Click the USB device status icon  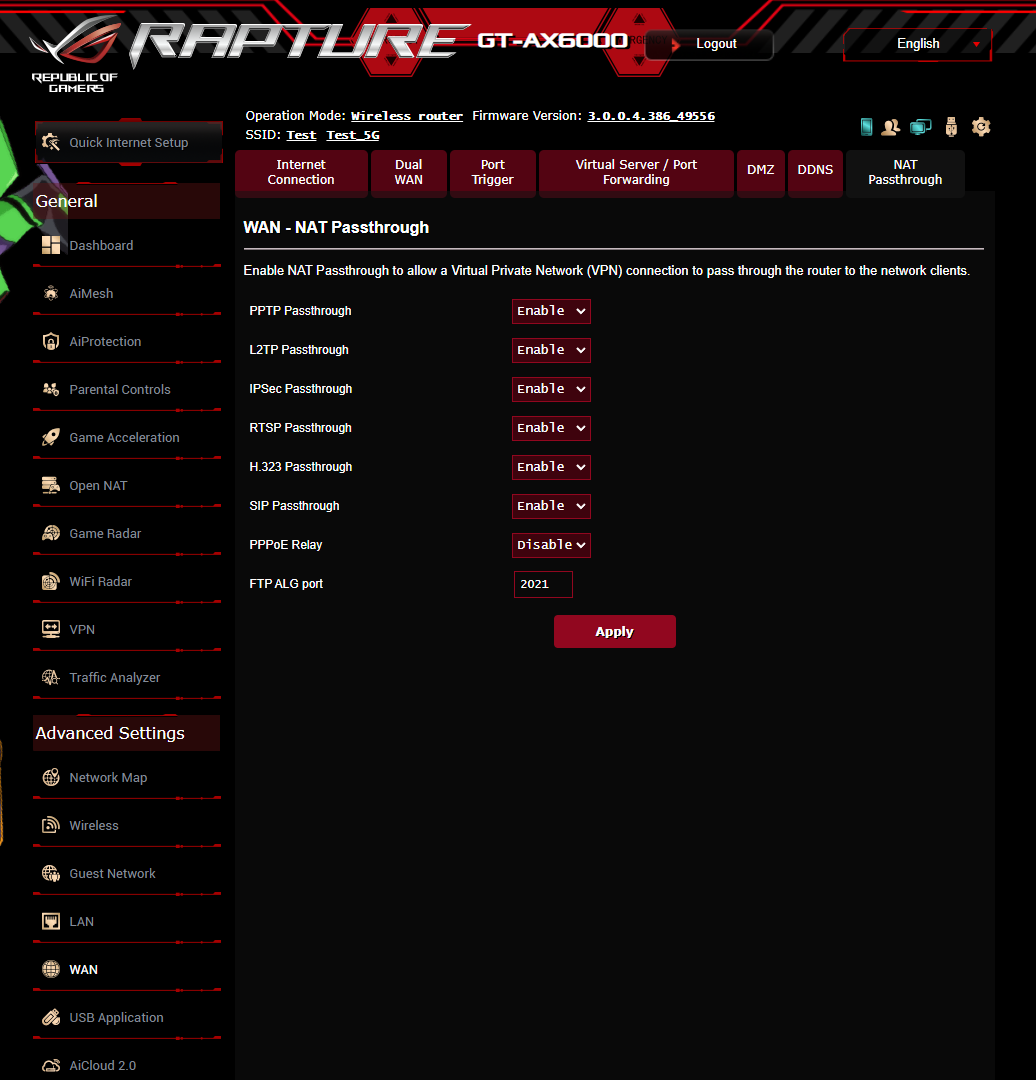pos(951,127)
